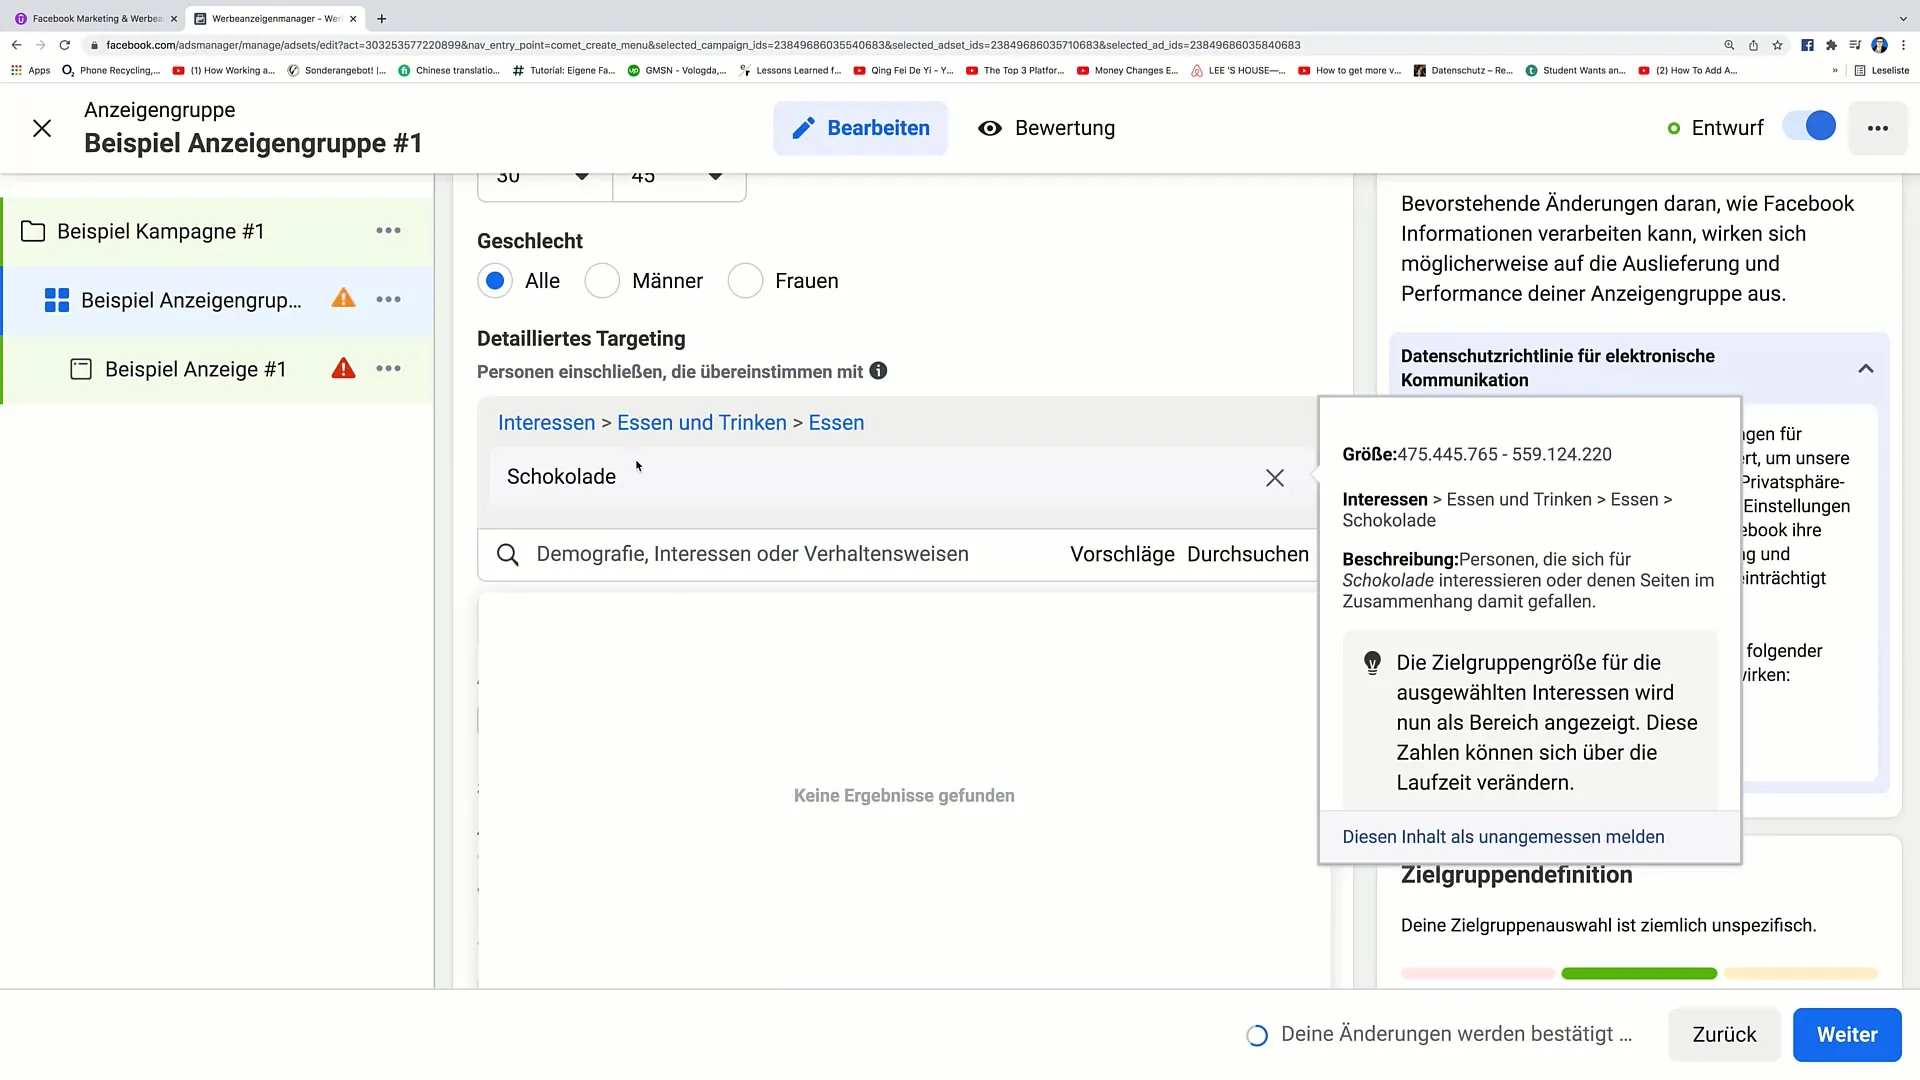Select Männer gender radio button
Viewport: 1920px width, 1080px height.
point(602,281)
